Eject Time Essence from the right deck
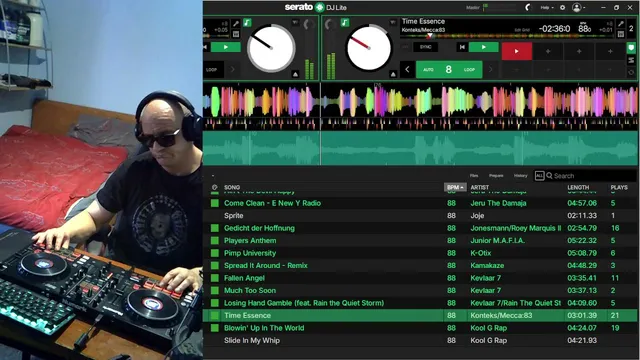This screenshot has height=360, width=640. coord(393,74)
